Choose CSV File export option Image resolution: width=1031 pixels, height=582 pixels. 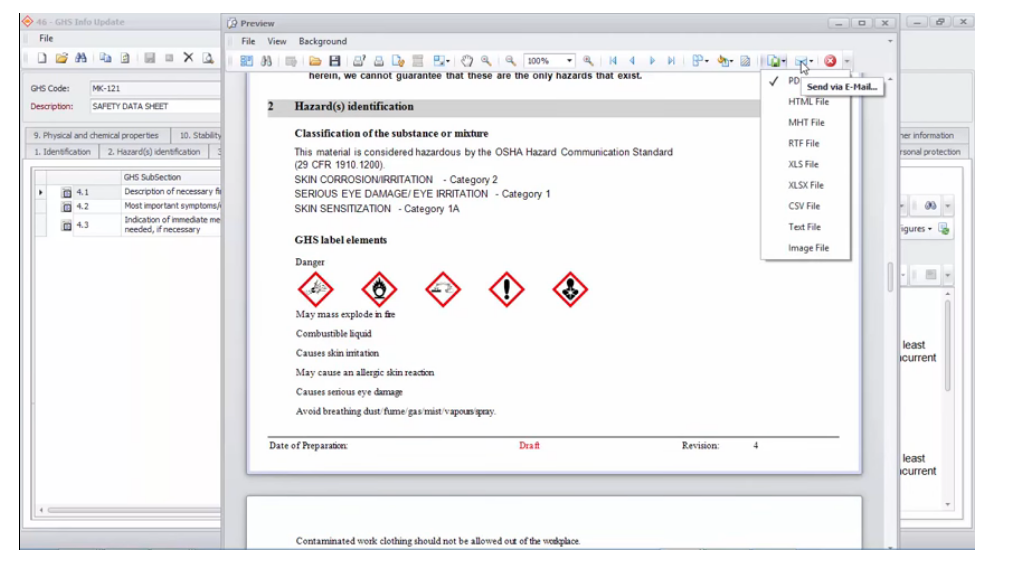(805, 206)
